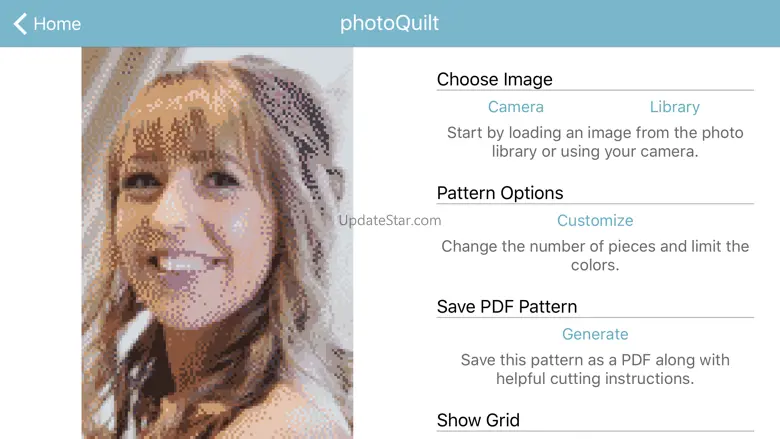The height and width of the screenshot is (439, 780).
Task: Select the Show Grid section heading
Action: point(478,420)
